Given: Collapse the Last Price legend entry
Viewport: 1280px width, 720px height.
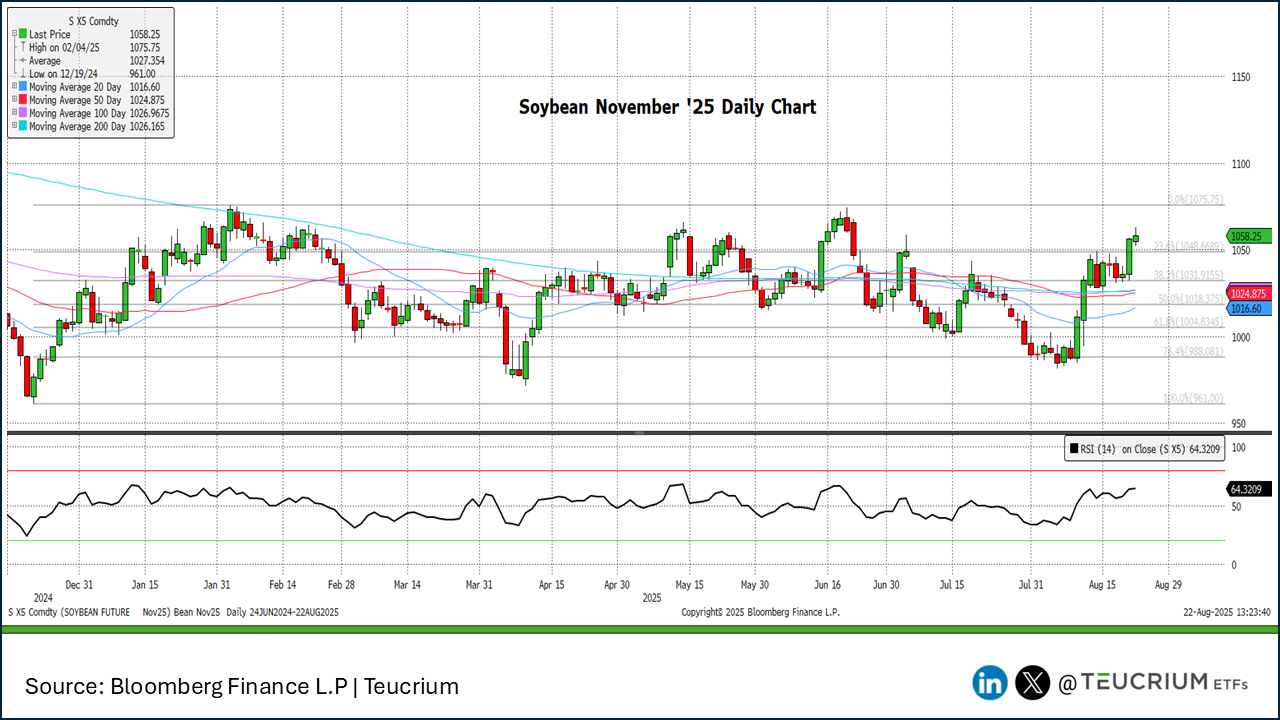Looking at the screenshot, I should (13, 34).
